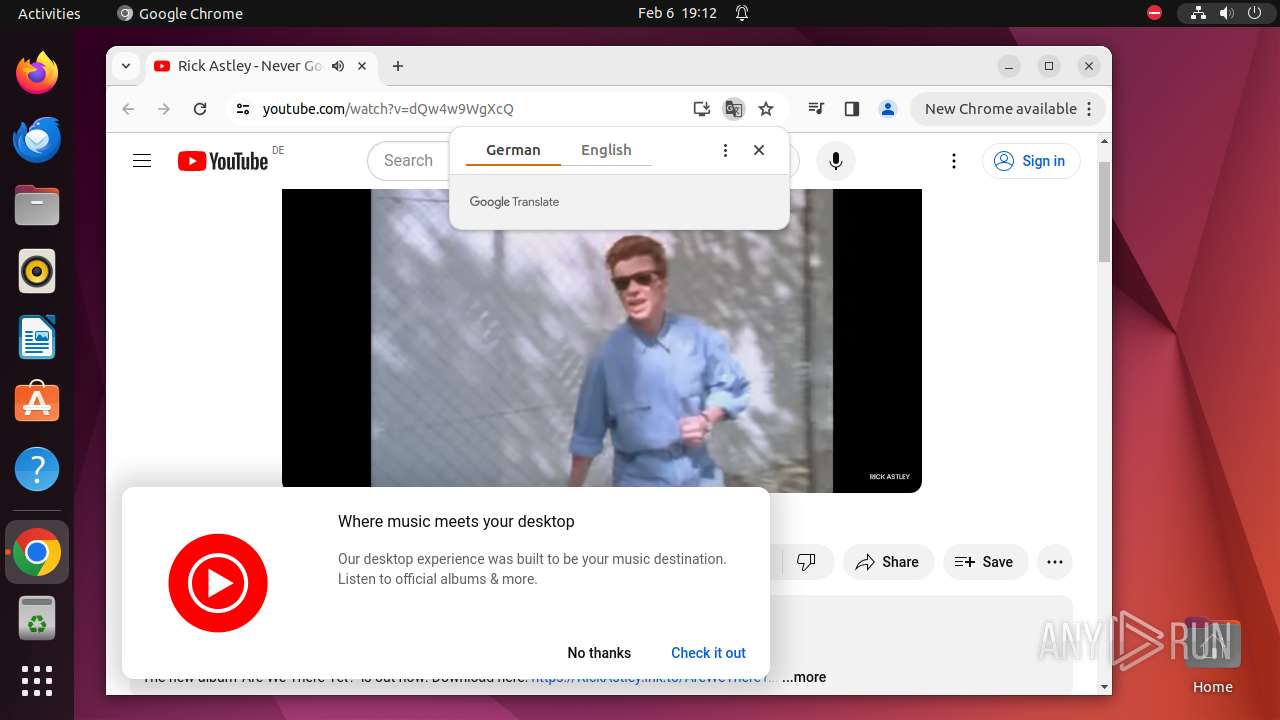
Task: Open Google Chrome app menu in top bar
Action: [180, 13]
